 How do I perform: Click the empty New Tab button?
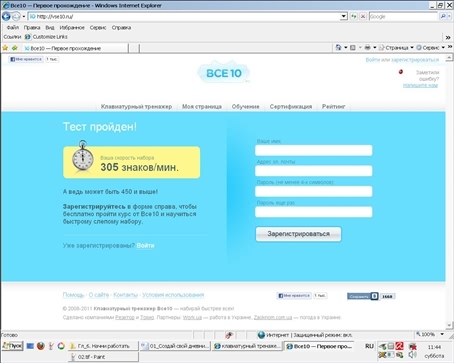click(134, 48)
